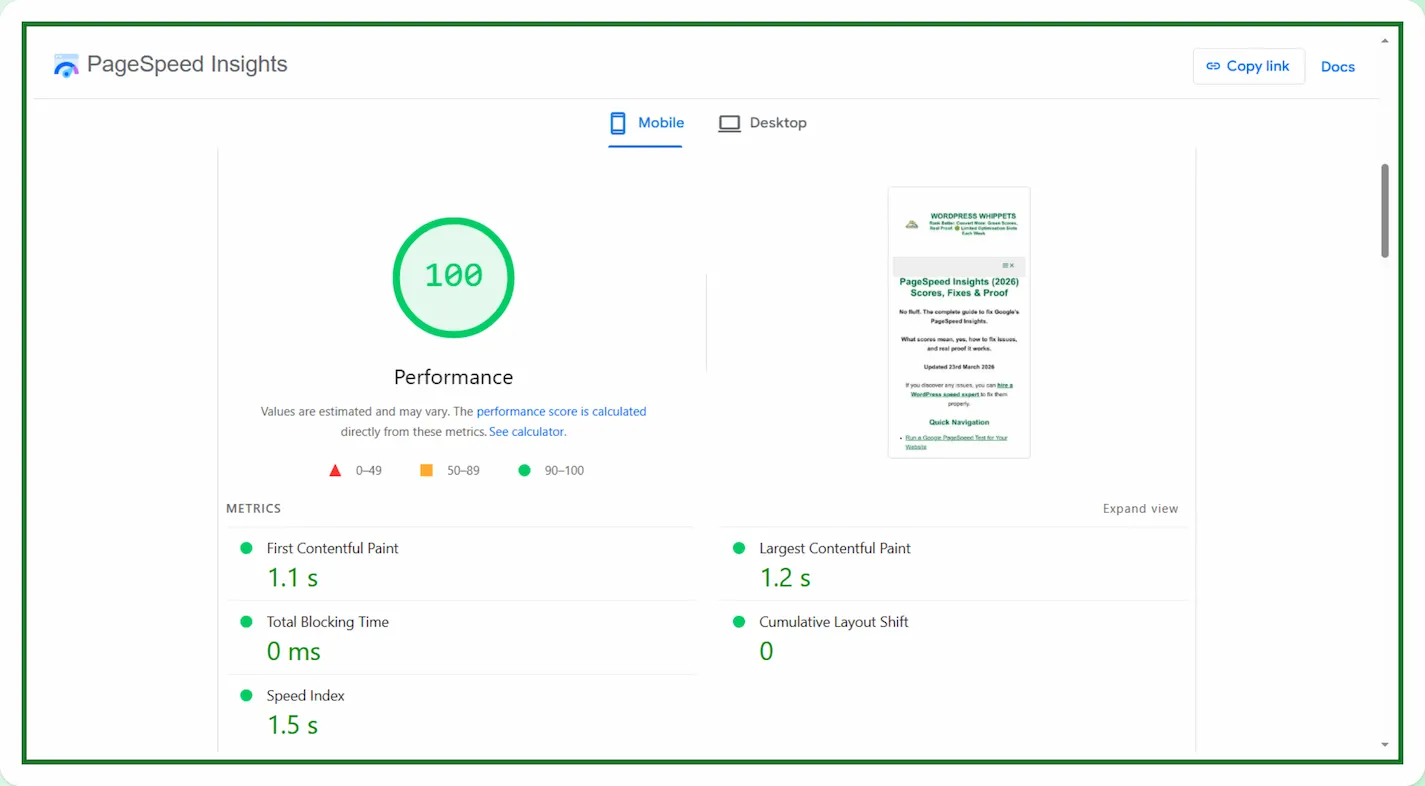Click the orange square legend icon
This screenshot has width=1425, height=786.
(426, 470)
